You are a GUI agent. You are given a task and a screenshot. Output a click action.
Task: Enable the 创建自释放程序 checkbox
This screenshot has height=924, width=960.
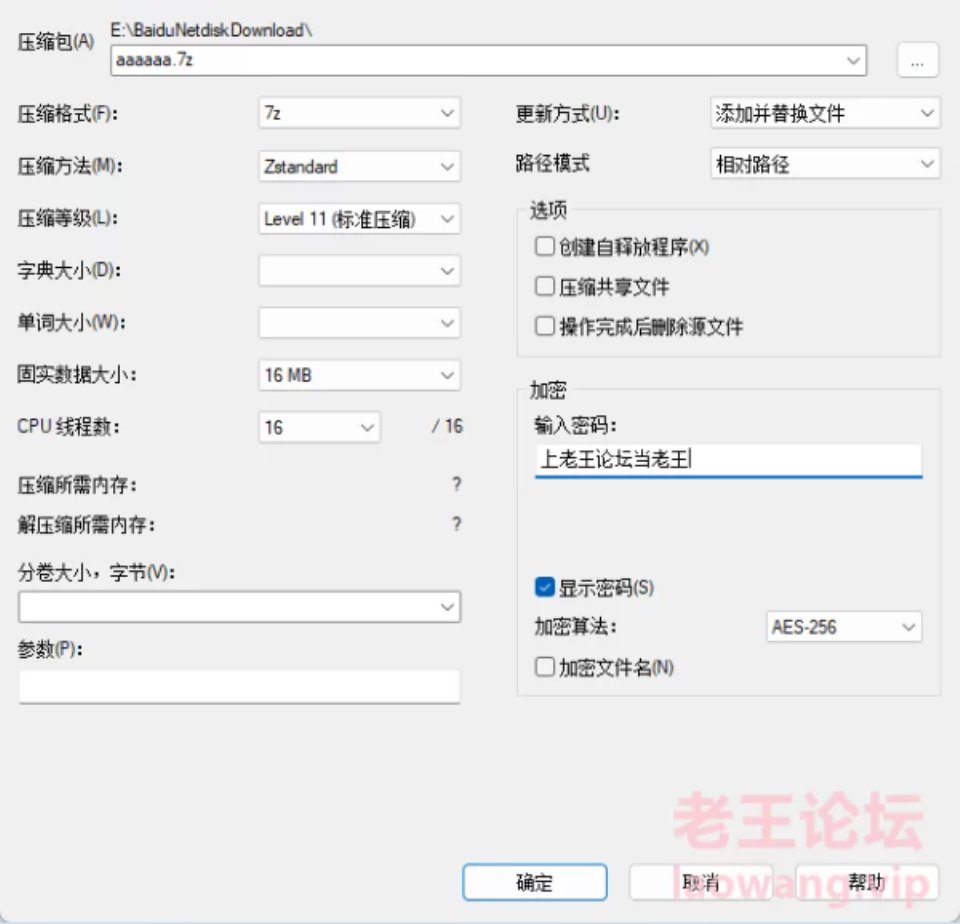coord(545,246)
